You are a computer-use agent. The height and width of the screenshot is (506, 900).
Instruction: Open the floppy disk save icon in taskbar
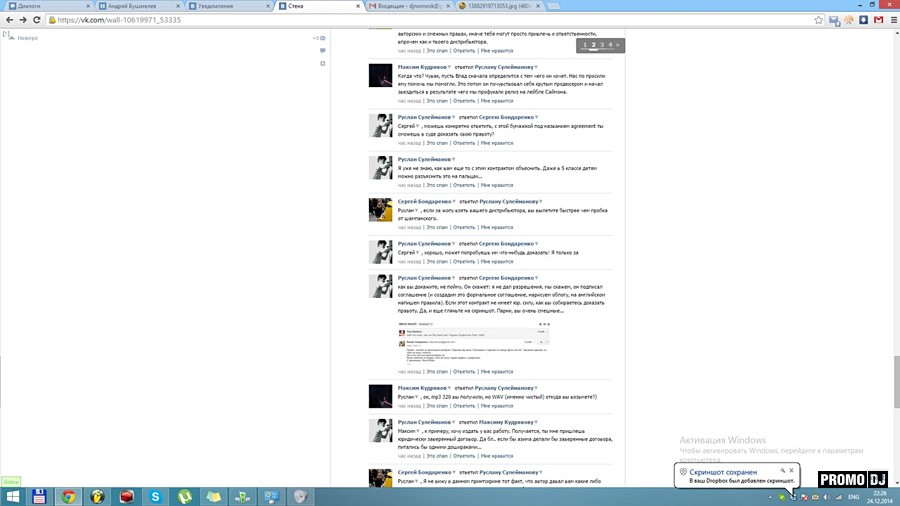click(x=39, y=496)
